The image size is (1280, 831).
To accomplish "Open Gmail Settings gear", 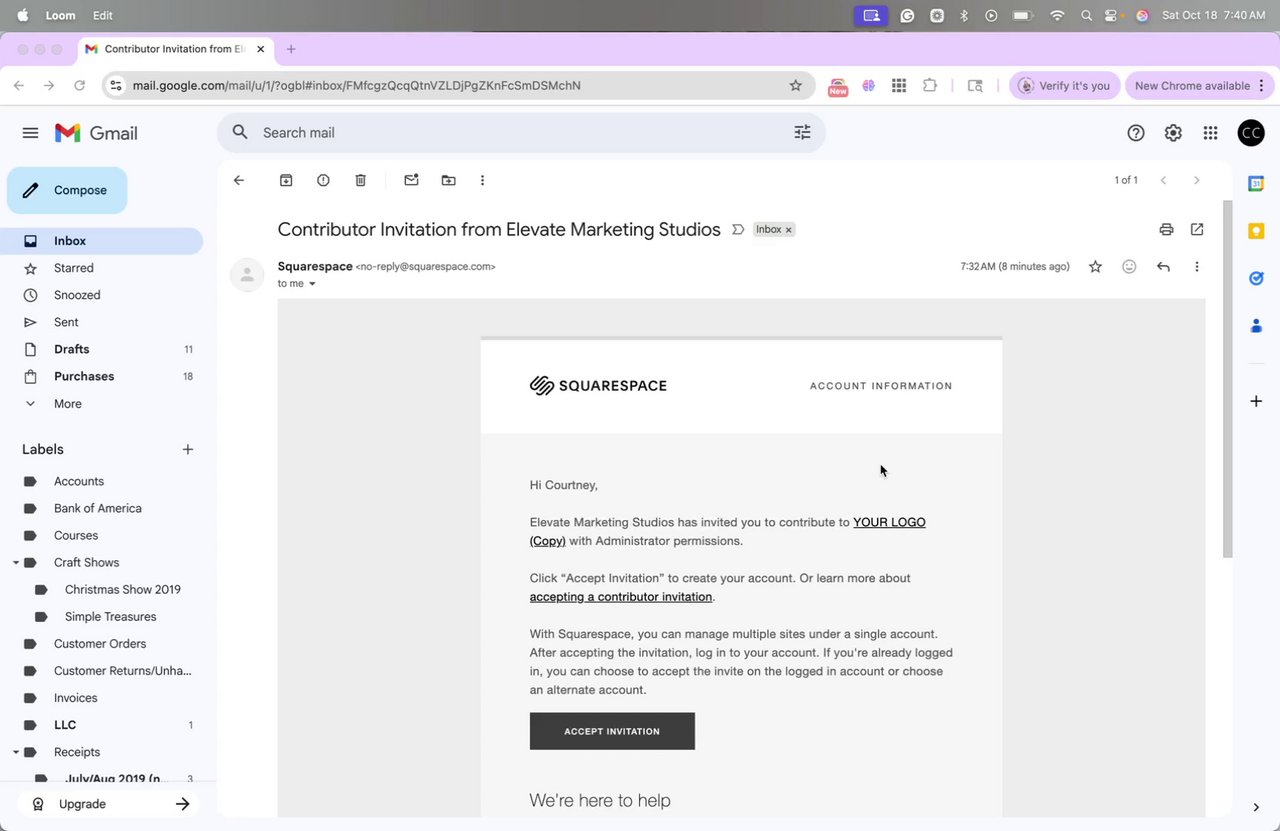I will [1173, 133].
